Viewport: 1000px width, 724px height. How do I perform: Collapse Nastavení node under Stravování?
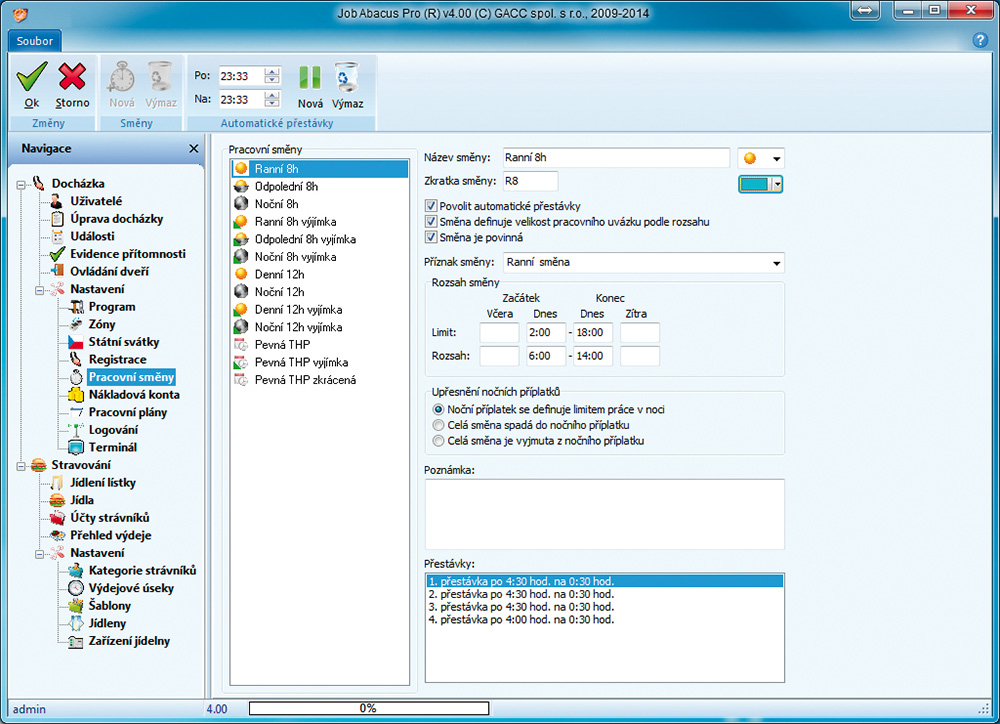point(40,554)
